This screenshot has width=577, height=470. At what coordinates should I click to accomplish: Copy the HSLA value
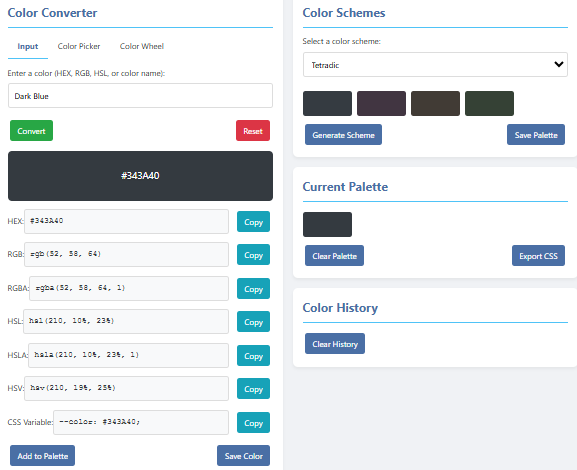253,356
